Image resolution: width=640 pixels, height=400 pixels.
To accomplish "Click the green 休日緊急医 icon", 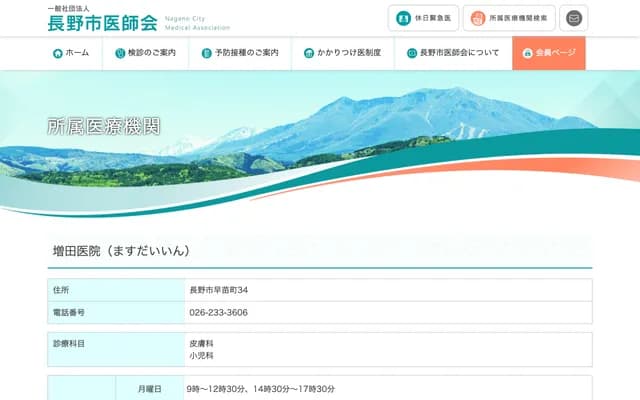I will pyautogui.click(x=403, y=18).
